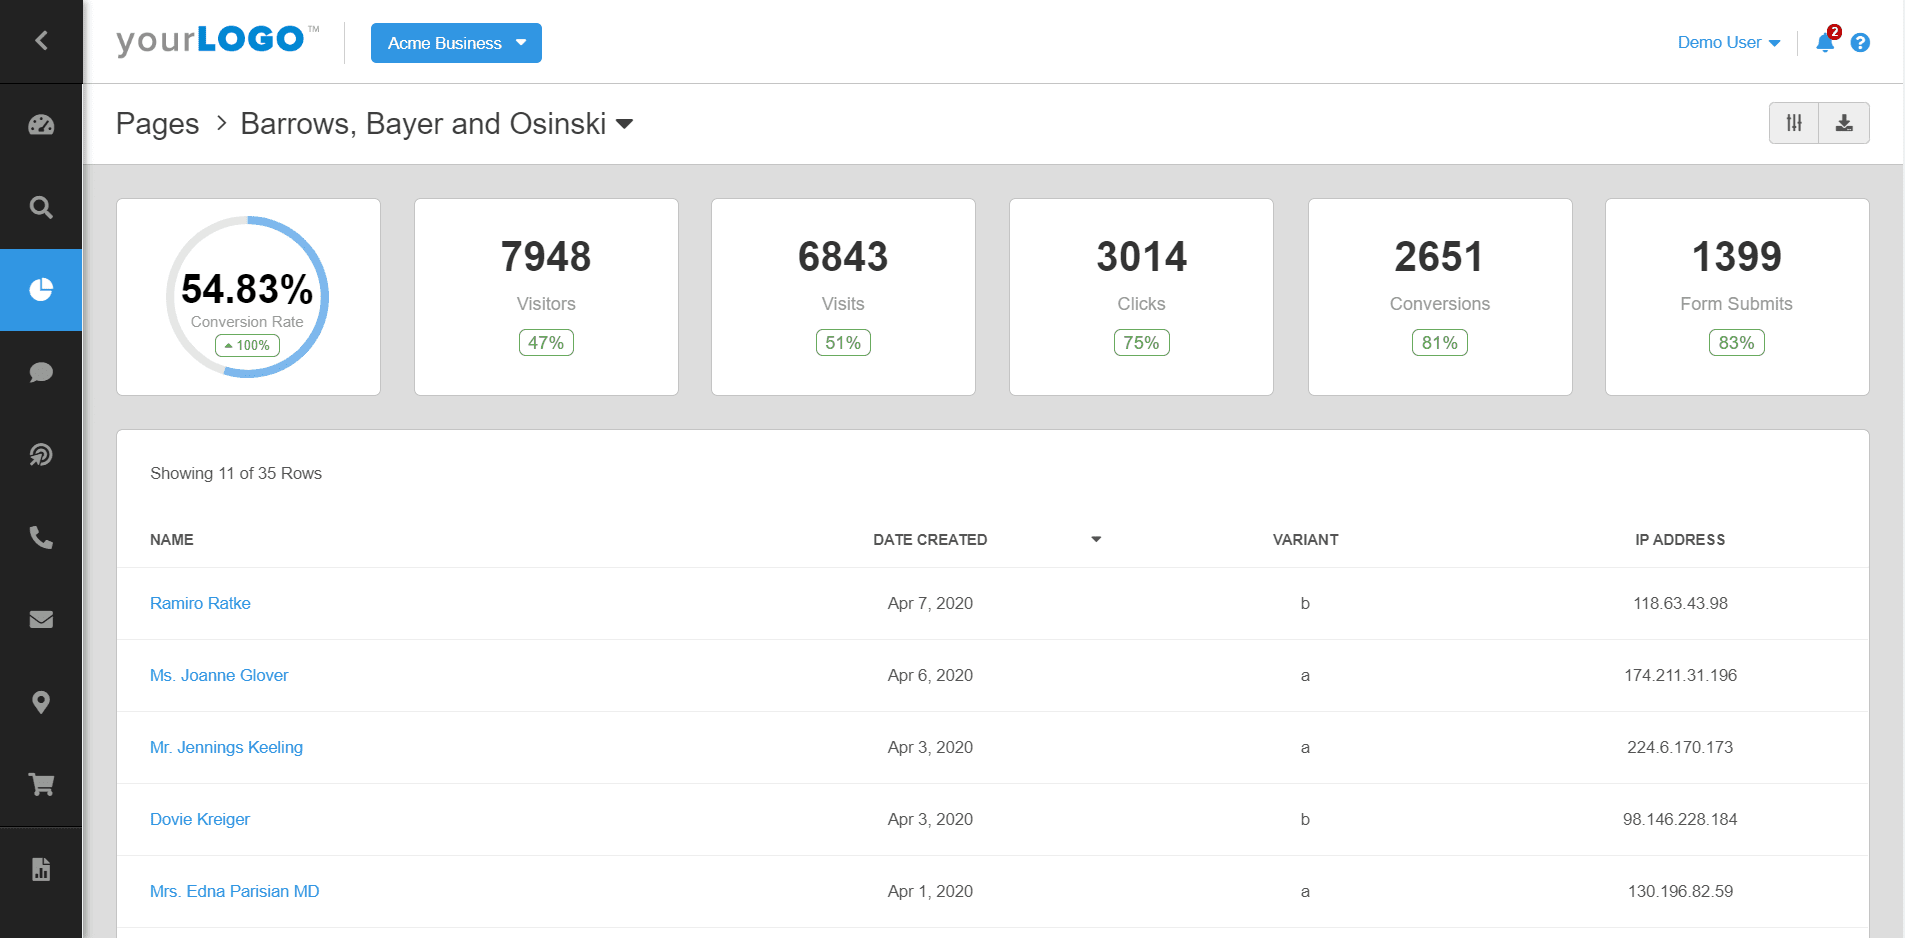Go to Pages breadcrumb
Screen dimensions: 1905x938
pos(157,124)
